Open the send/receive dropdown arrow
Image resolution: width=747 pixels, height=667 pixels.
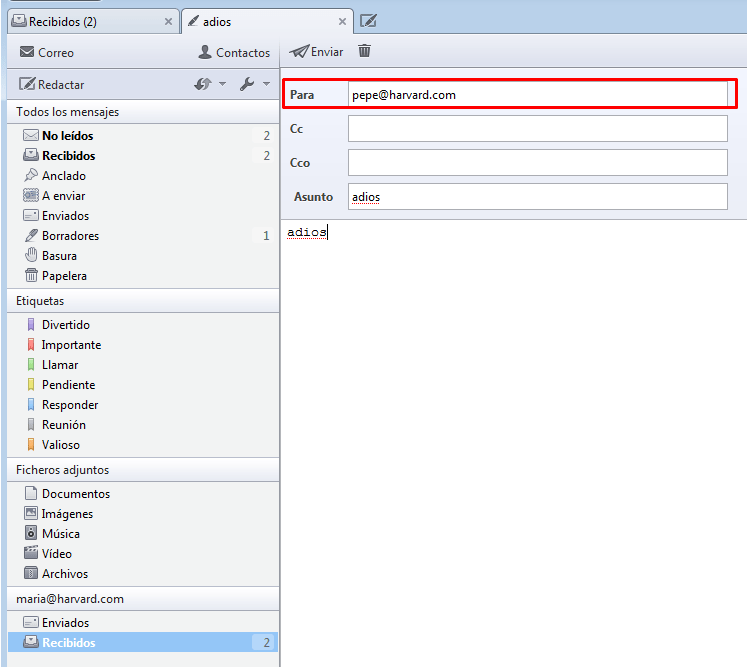[x=222, y=85]
